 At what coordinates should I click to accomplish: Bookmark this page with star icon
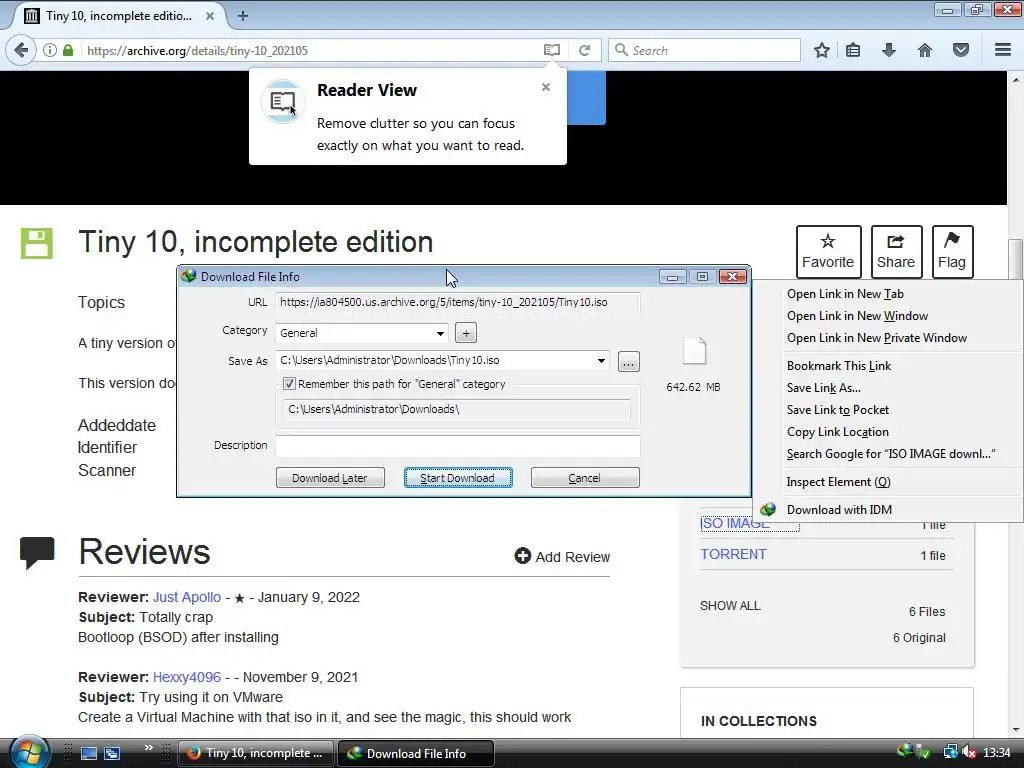coord(822,50)
